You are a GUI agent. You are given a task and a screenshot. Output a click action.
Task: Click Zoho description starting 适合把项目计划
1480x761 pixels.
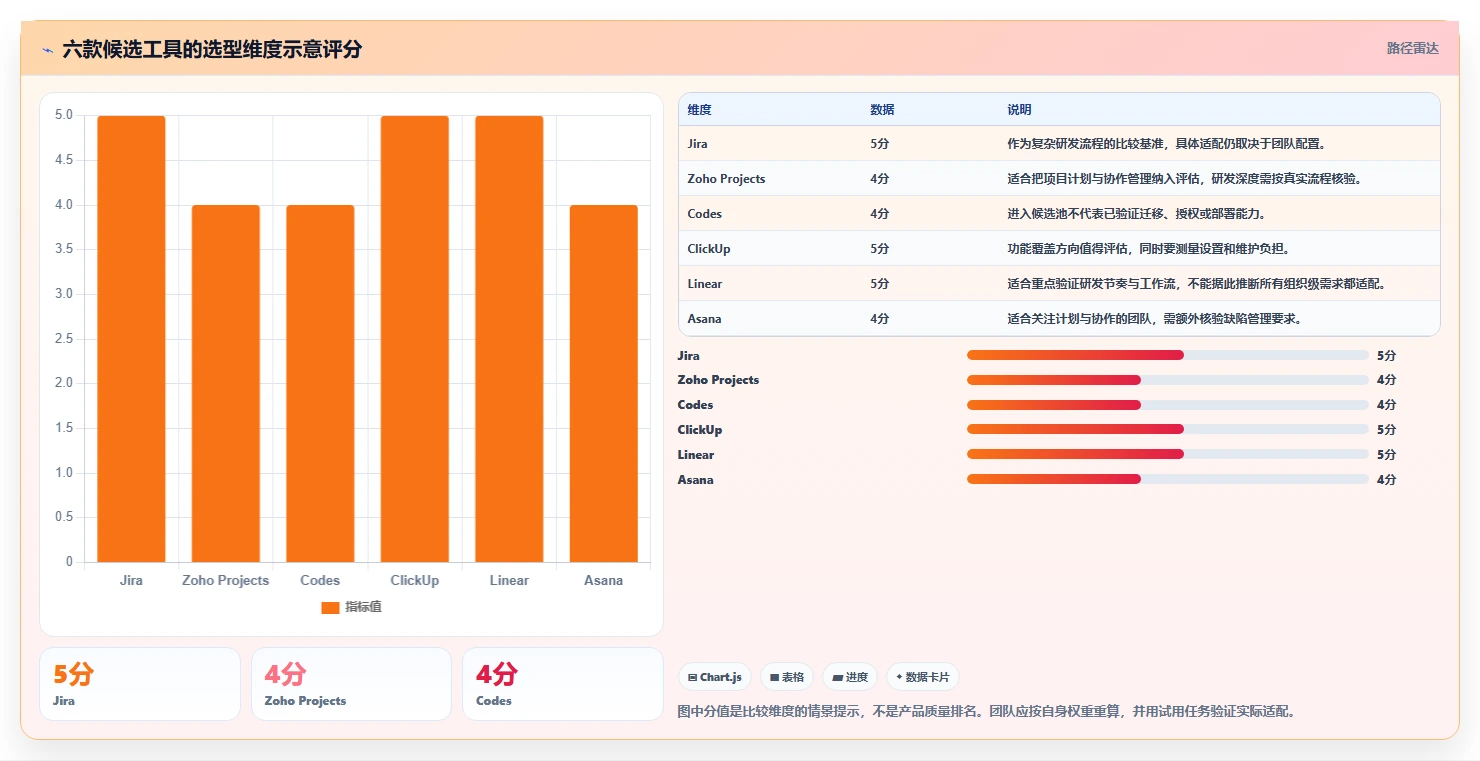coord(1185,179)
